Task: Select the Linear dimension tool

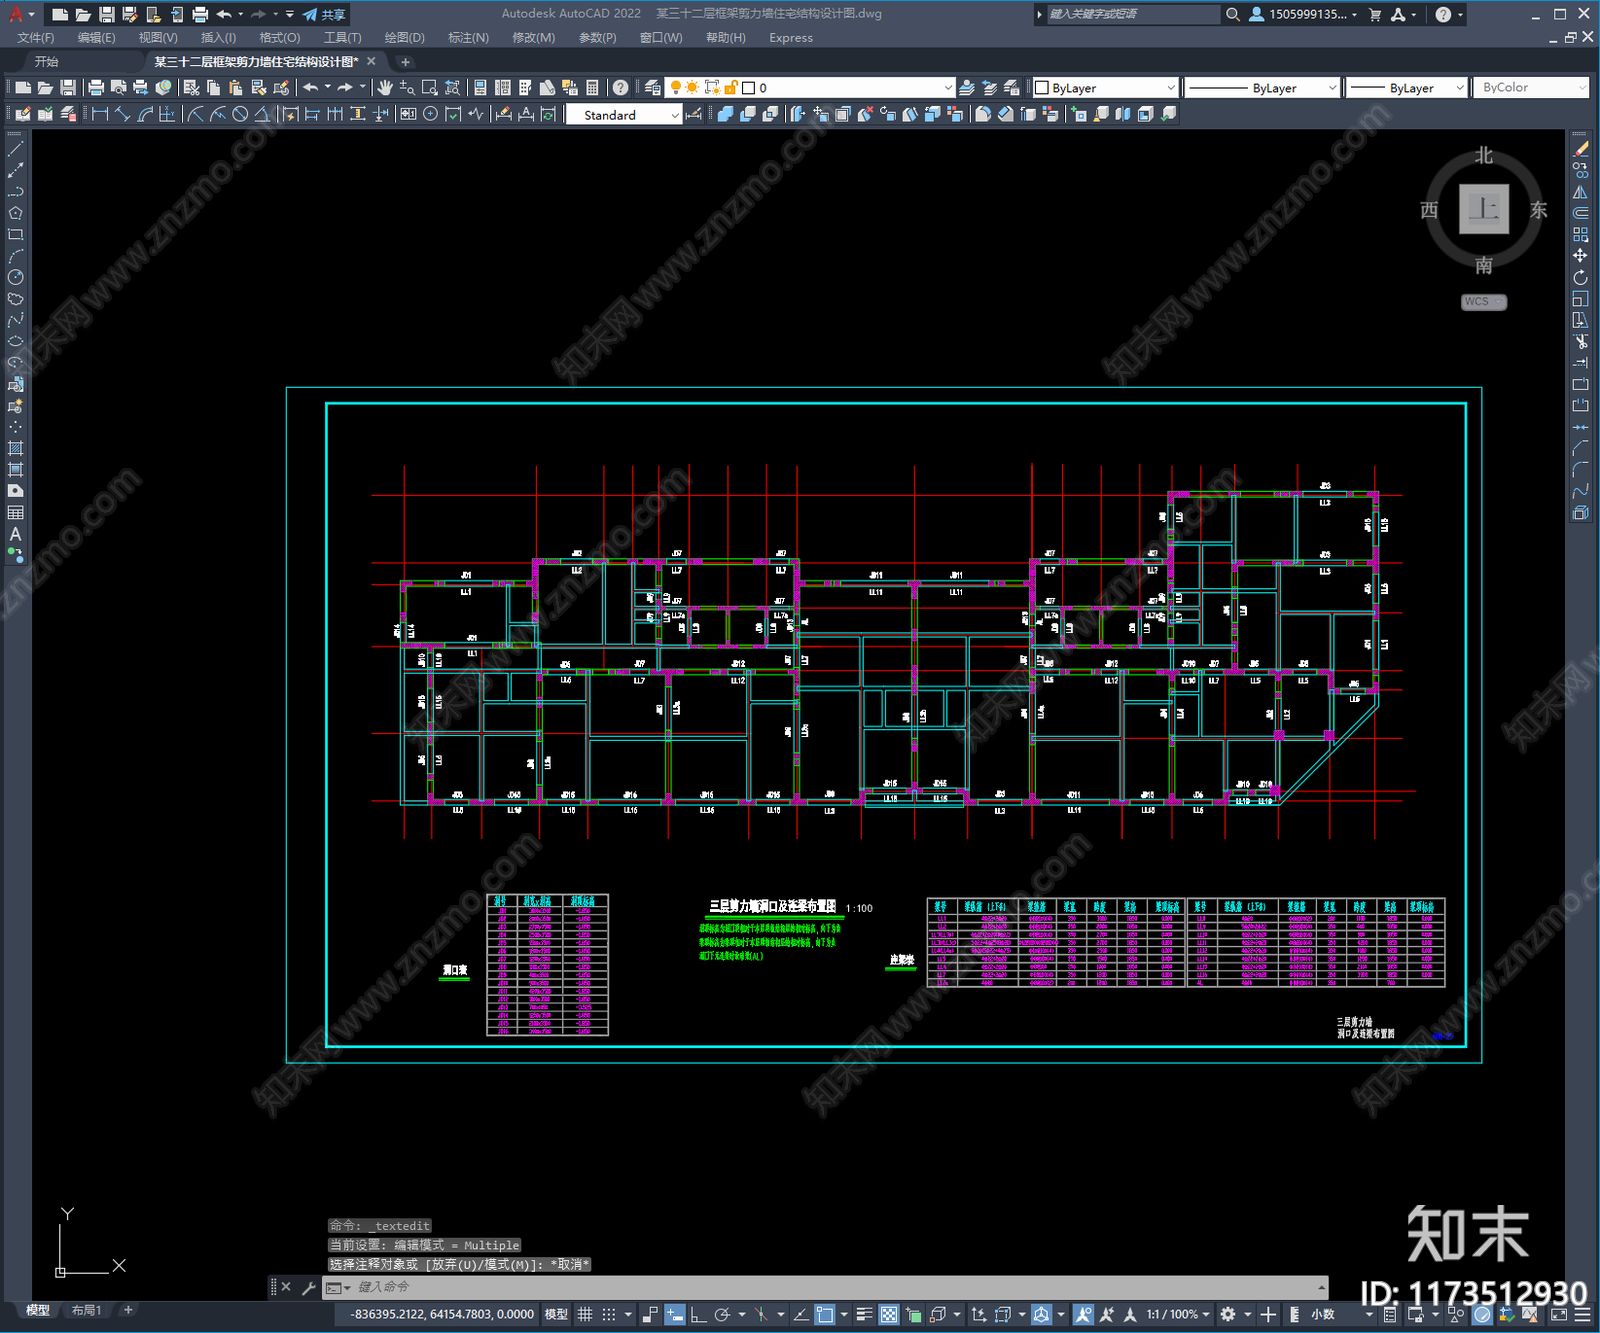Action: tap(100, 114)
